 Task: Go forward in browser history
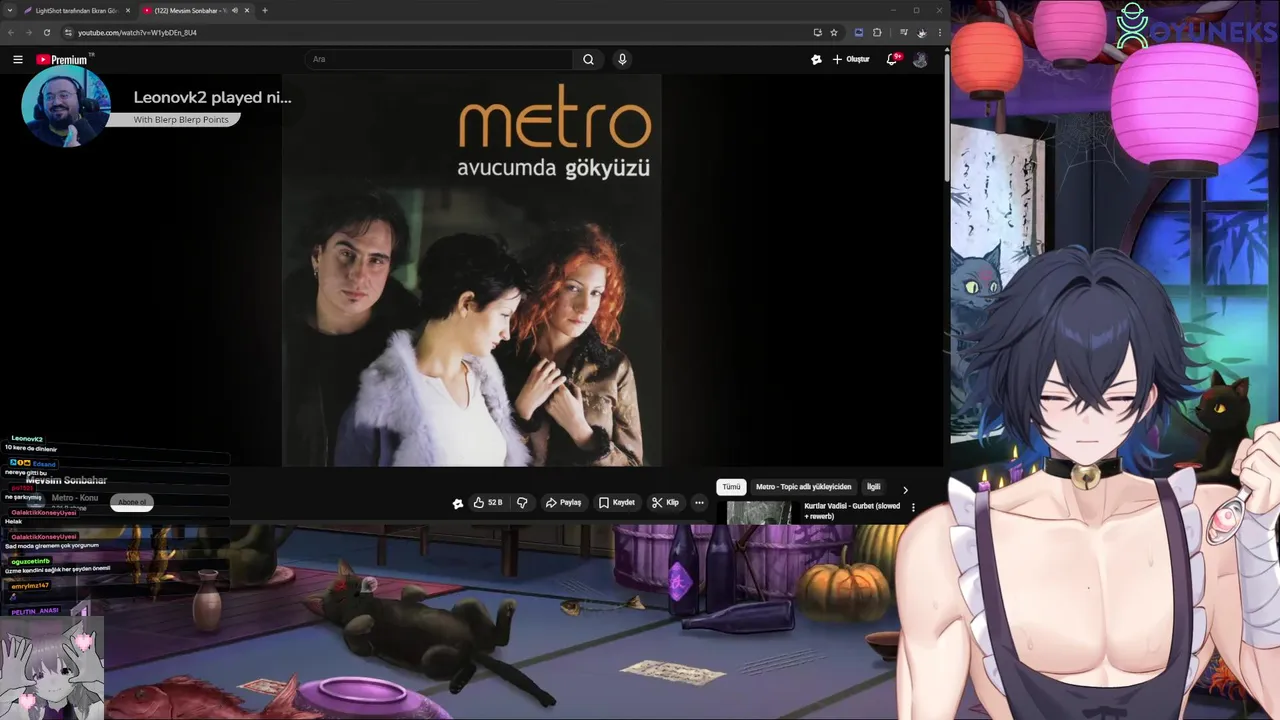click(28, 32)
